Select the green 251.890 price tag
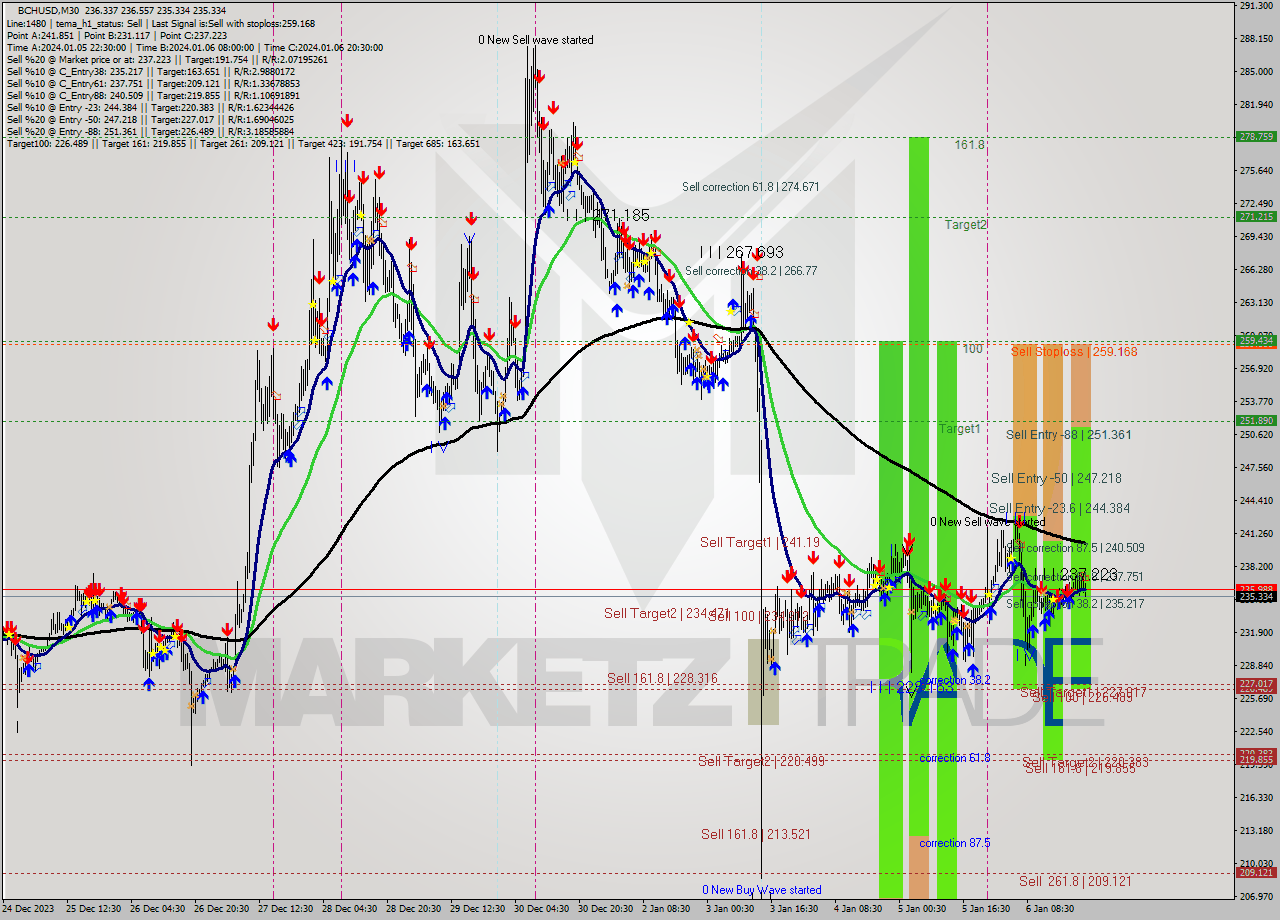This screenshot has height=920, width=1280. 1256,421
